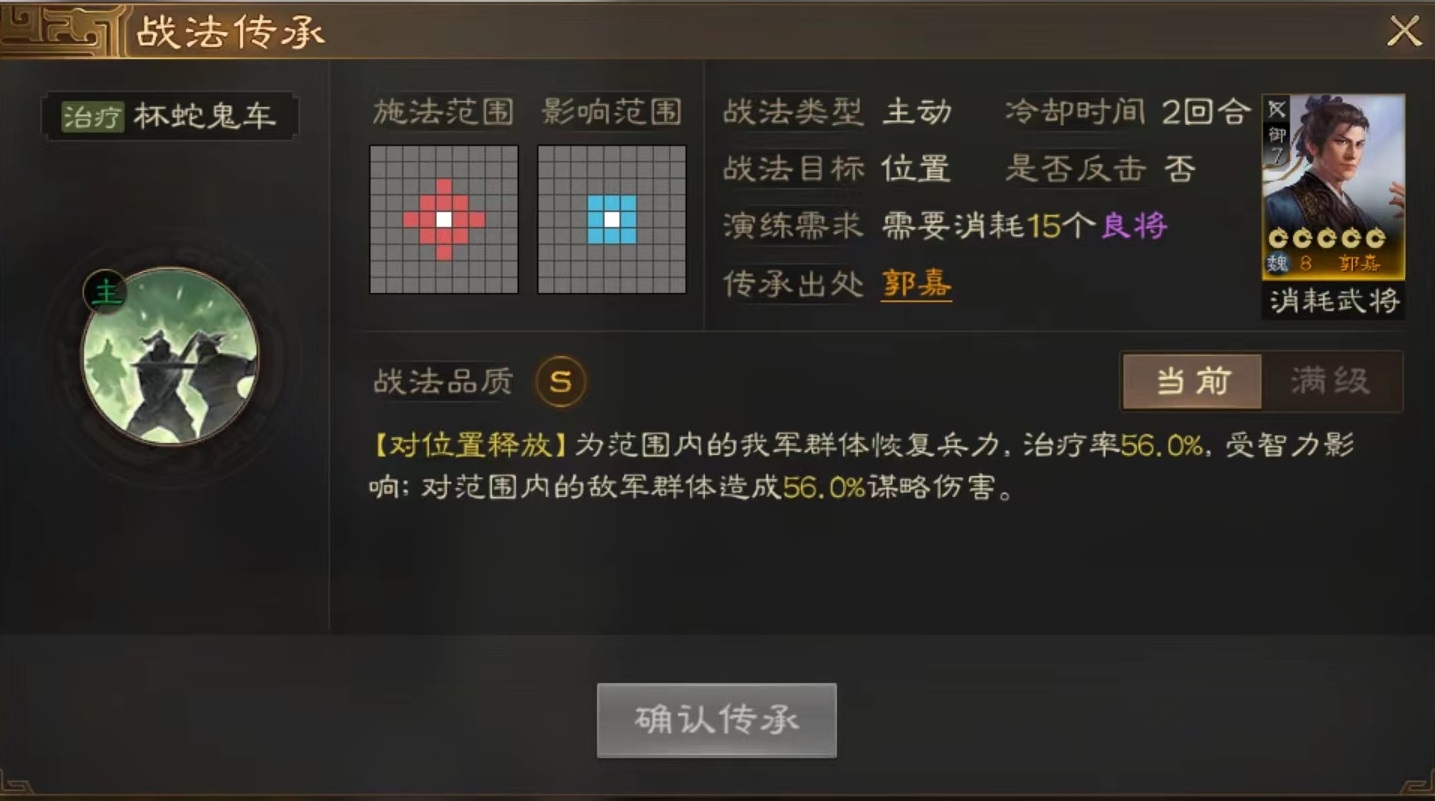Click the green 主 active-skill badge
The width and height of the screenshot is (1435, 801).
[x=104, y=293]
